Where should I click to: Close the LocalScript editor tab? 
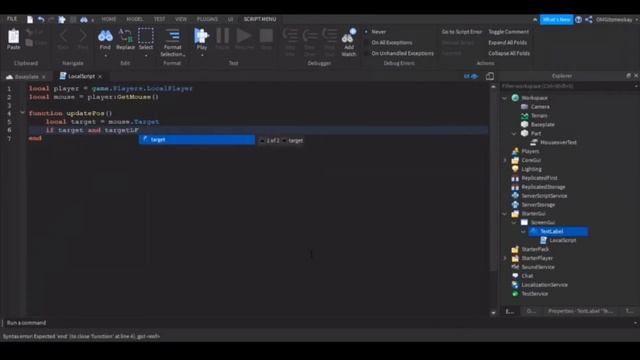point(100,76)
